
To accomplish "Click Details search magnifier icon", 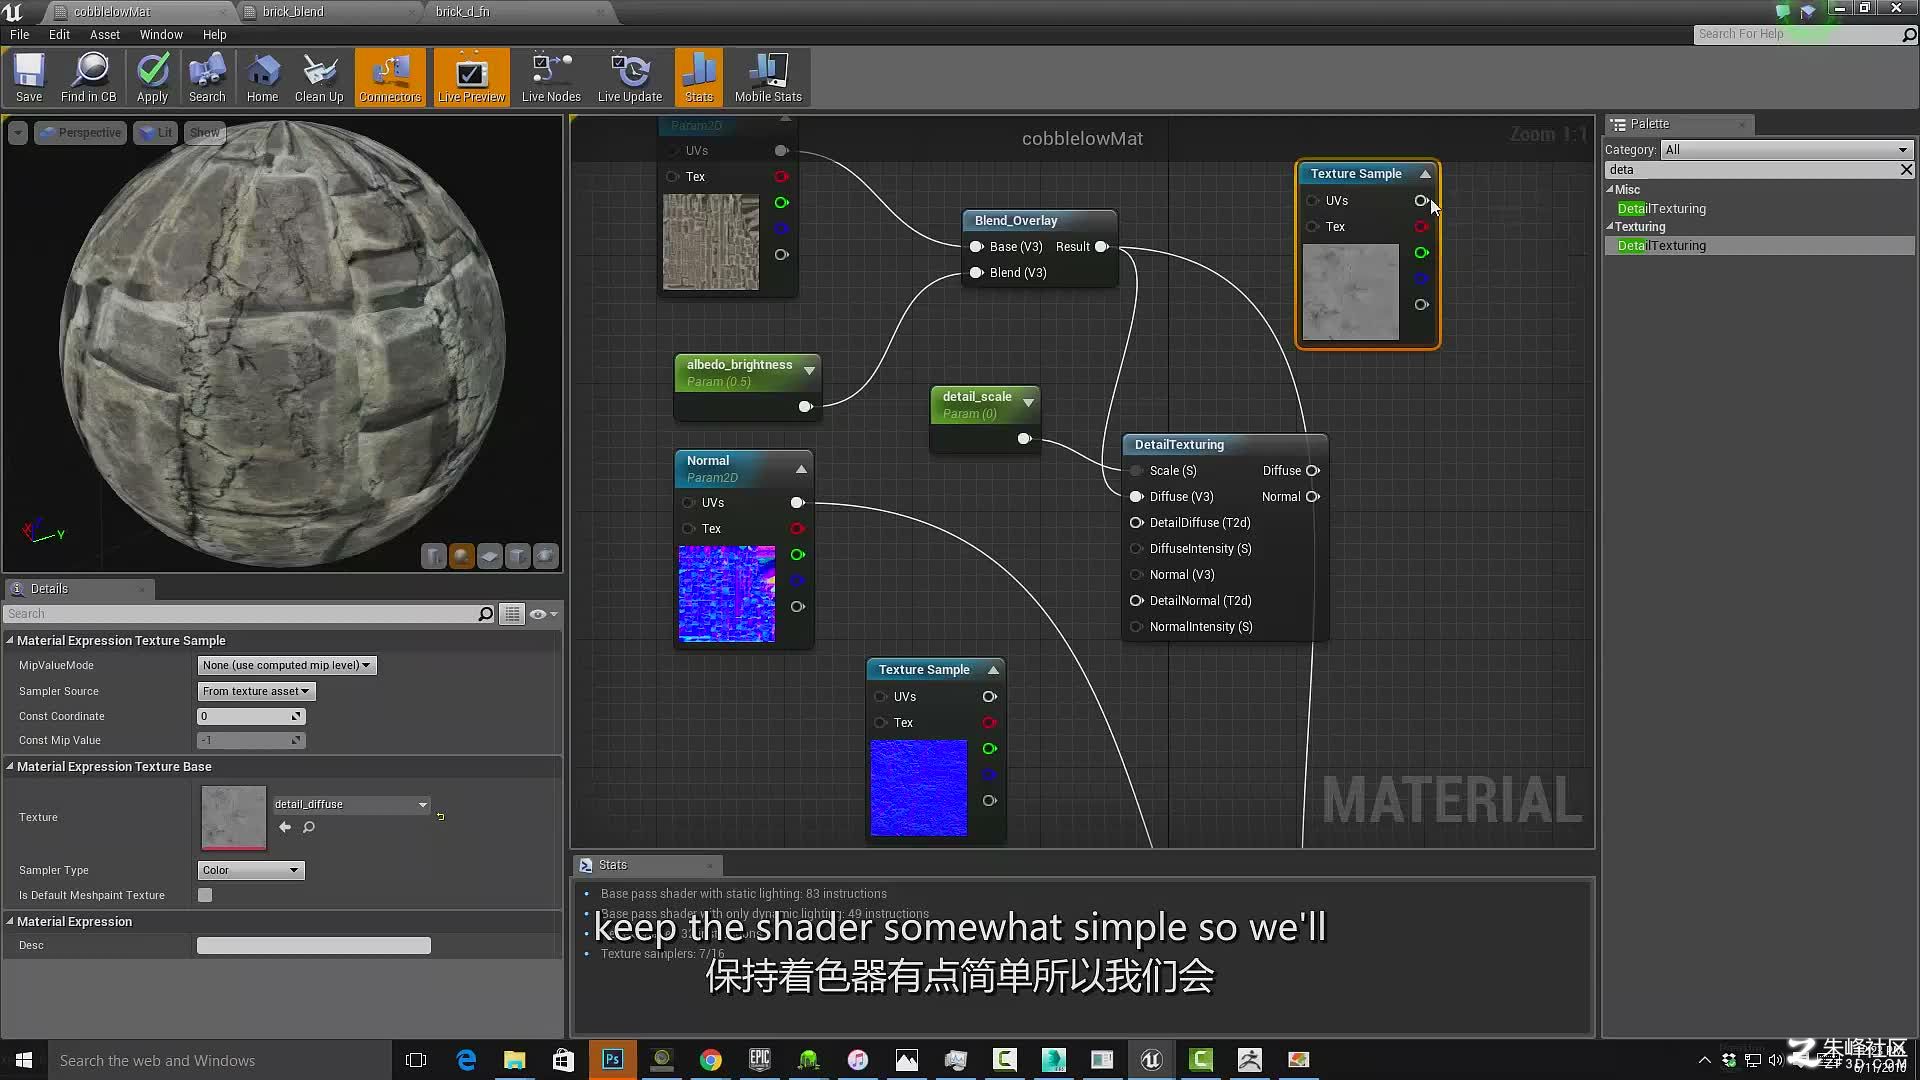I will click(x=486, y=614).
